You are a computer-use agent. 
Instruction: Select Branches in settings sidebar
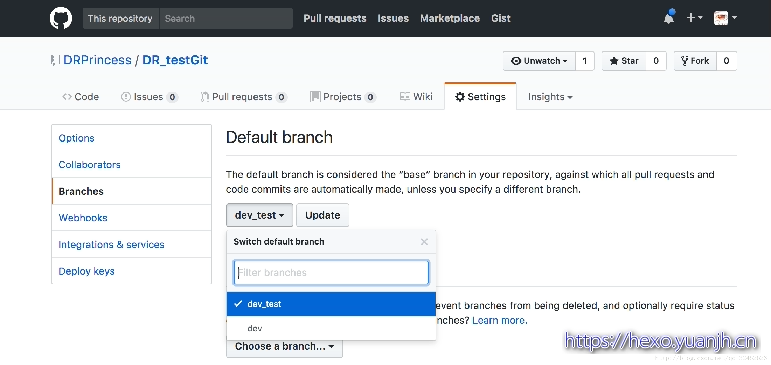pyautogui.click(x=131, y=191)
